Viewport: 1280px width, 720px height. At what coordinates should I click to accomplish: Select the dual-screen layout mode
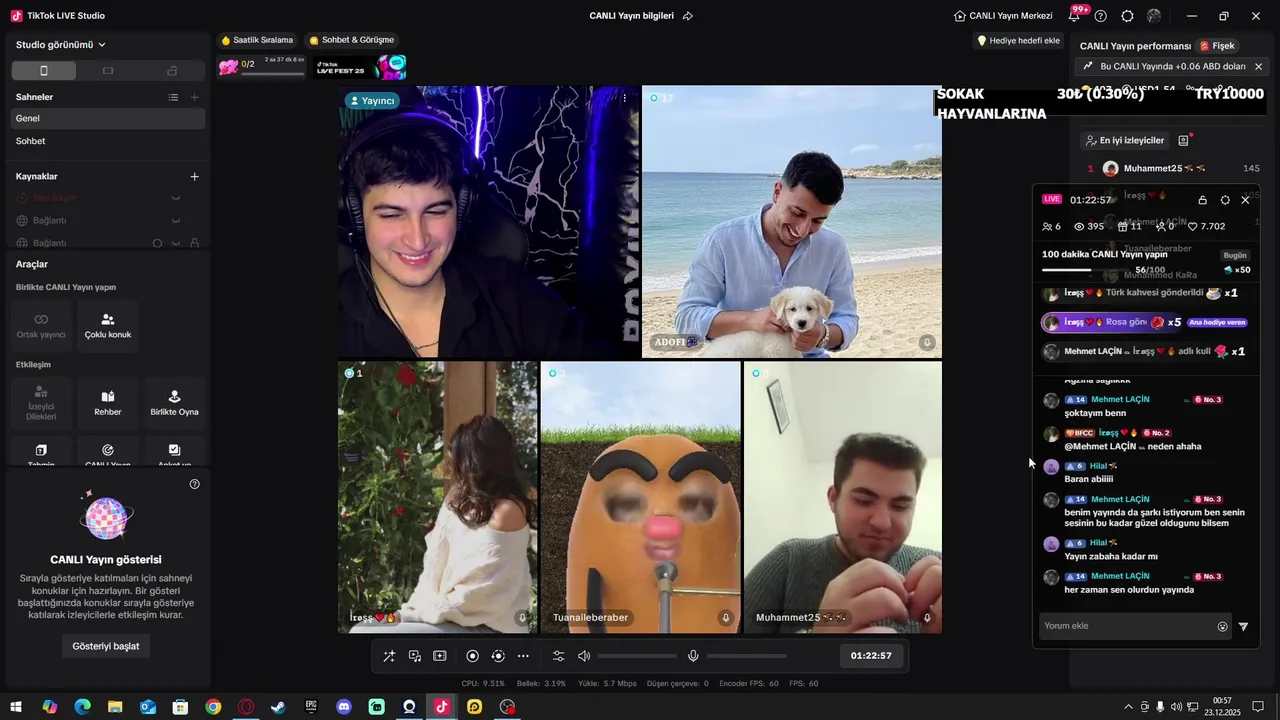pos(172,71)
